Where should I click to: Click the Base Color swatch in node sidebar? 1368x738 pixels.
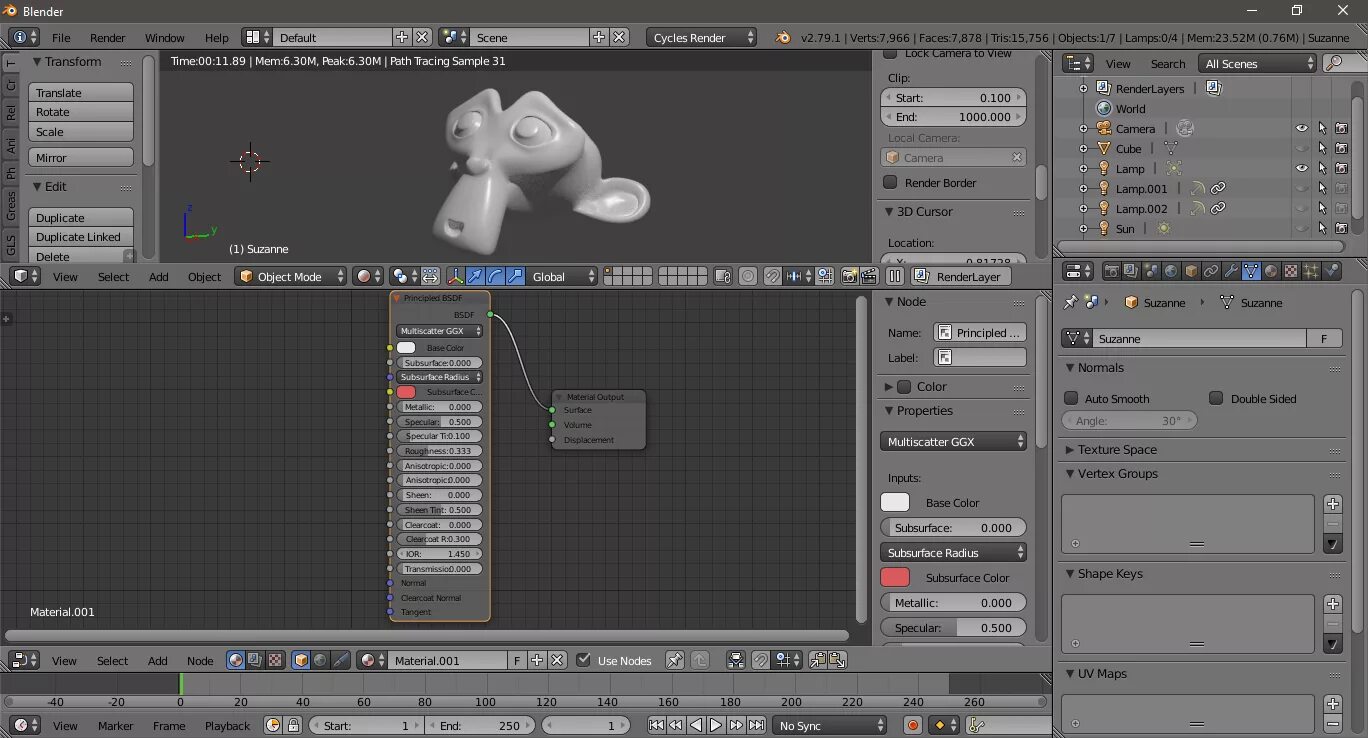click(x=895, y=502)
